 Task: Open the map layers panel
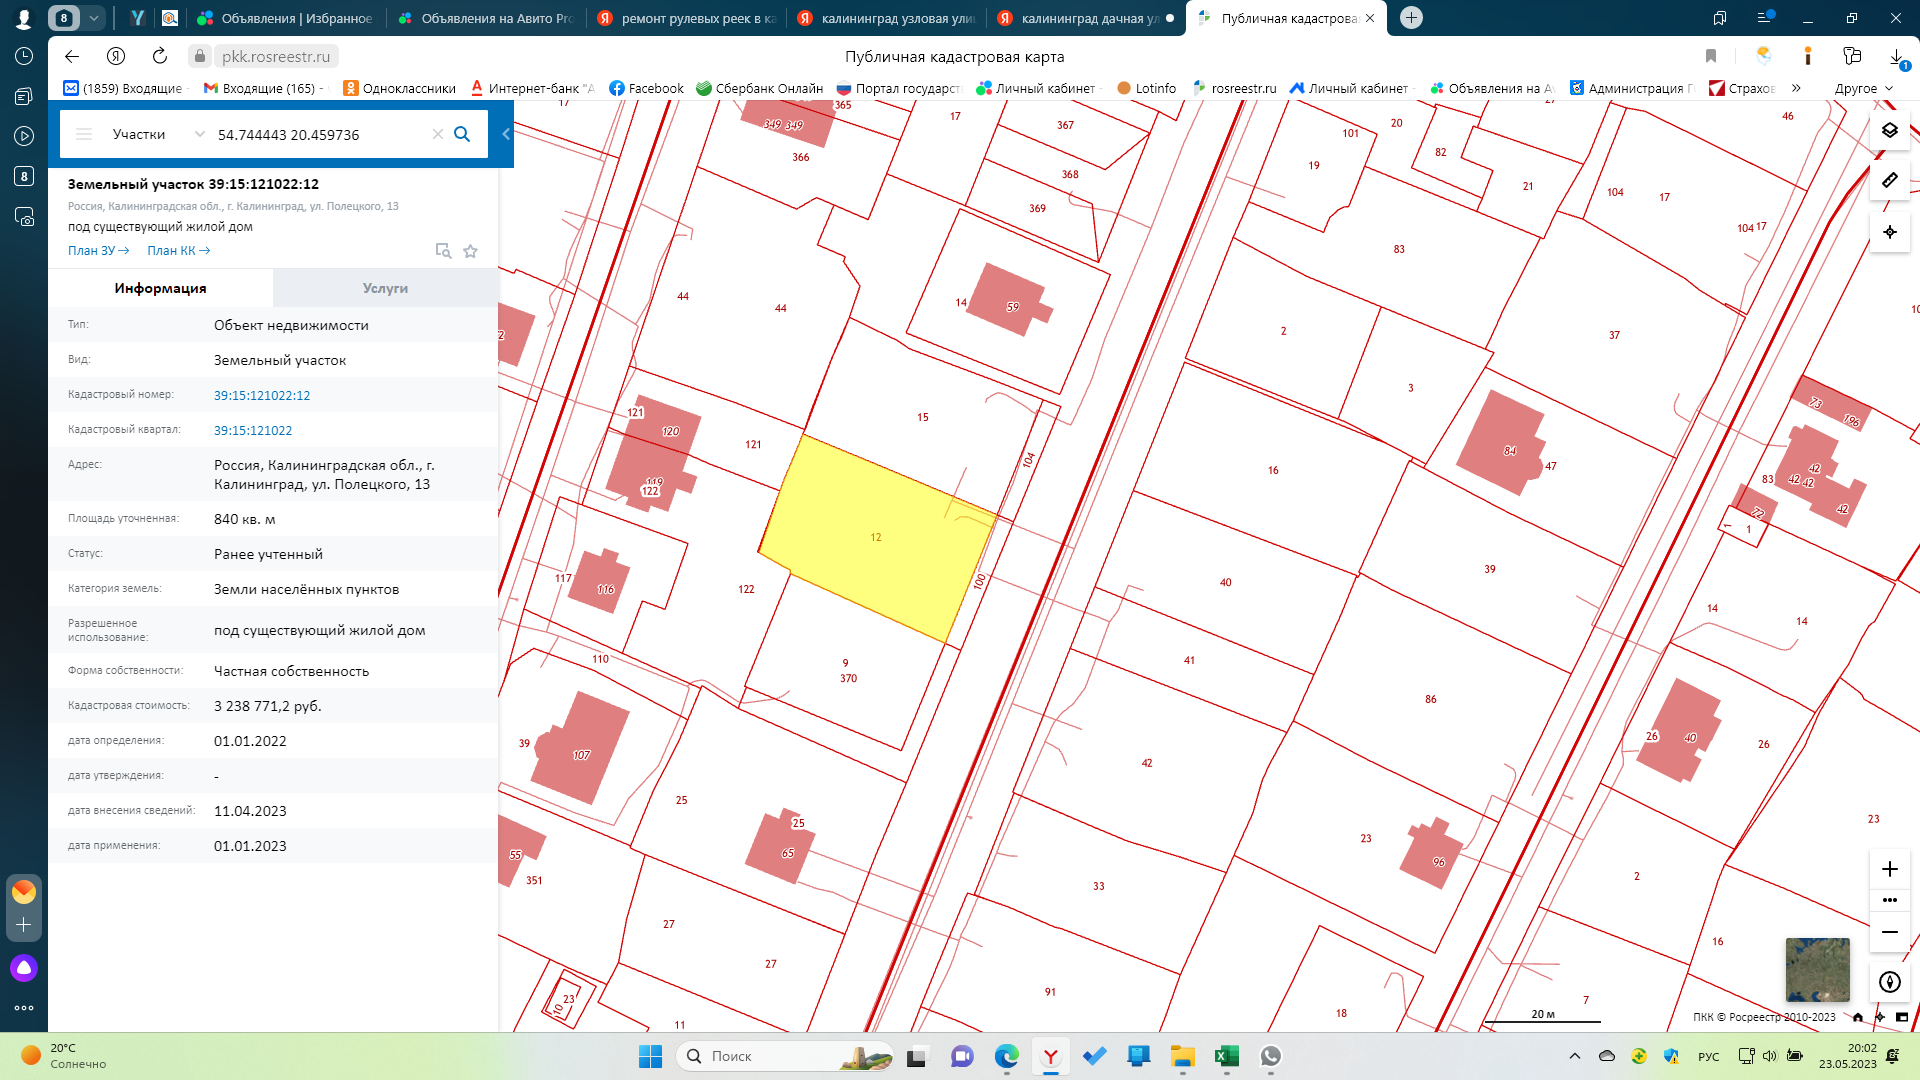(x=1889, y=131)
